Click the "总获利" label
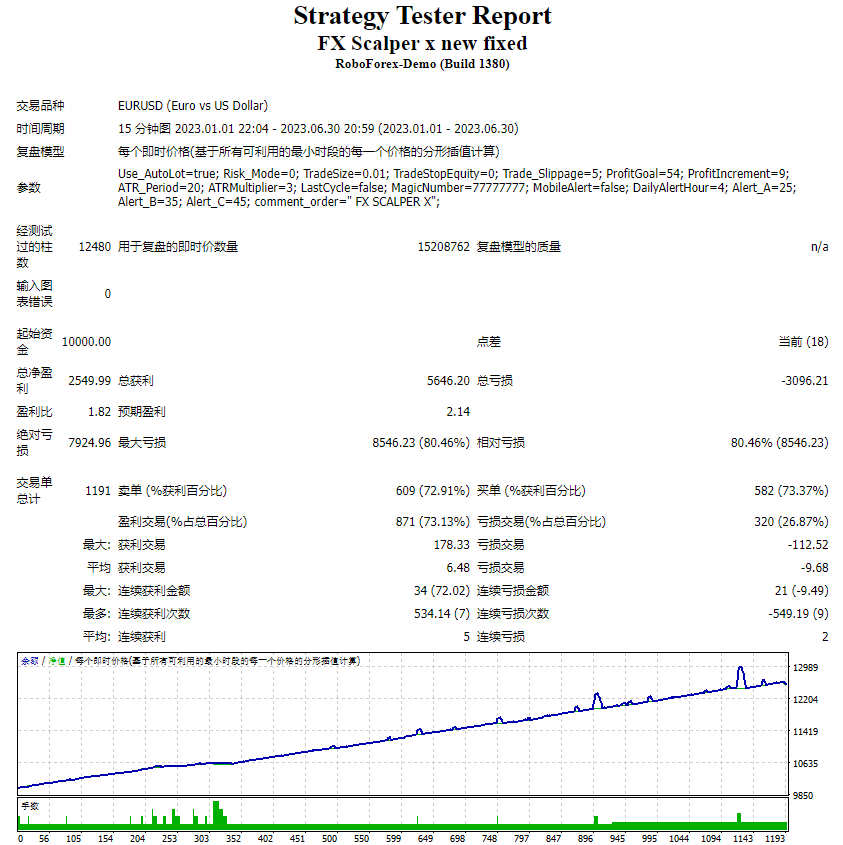Screen dimensions: 843x845 136,381
